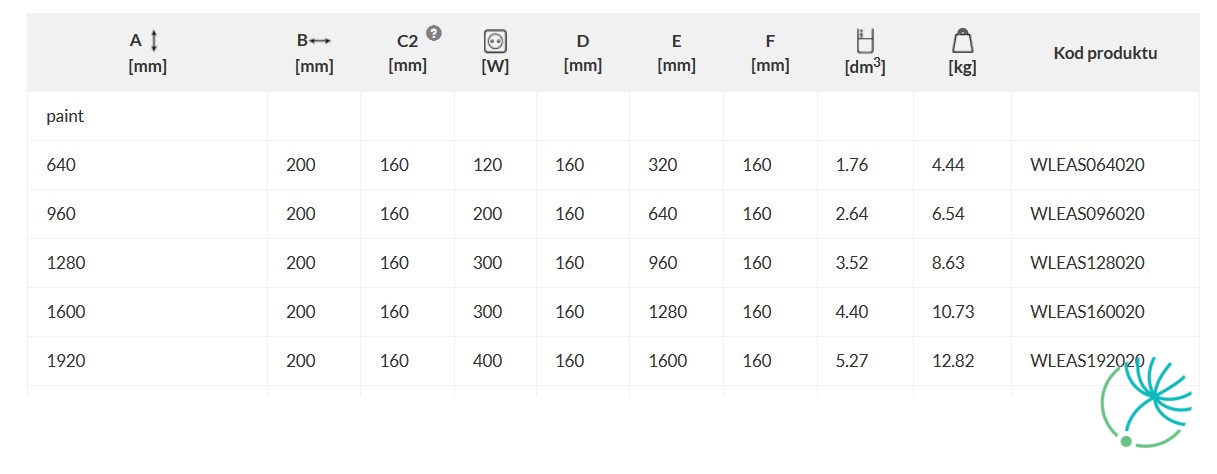Select product code WLEAS064020

point(1087,165)
